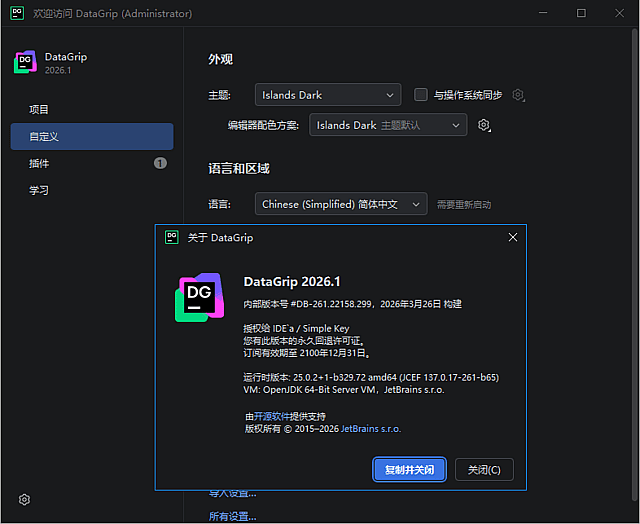Open the 语言 Chinese (Simplified) dropdown
This screenshot has height=524, width=640.
click(340, 204)
